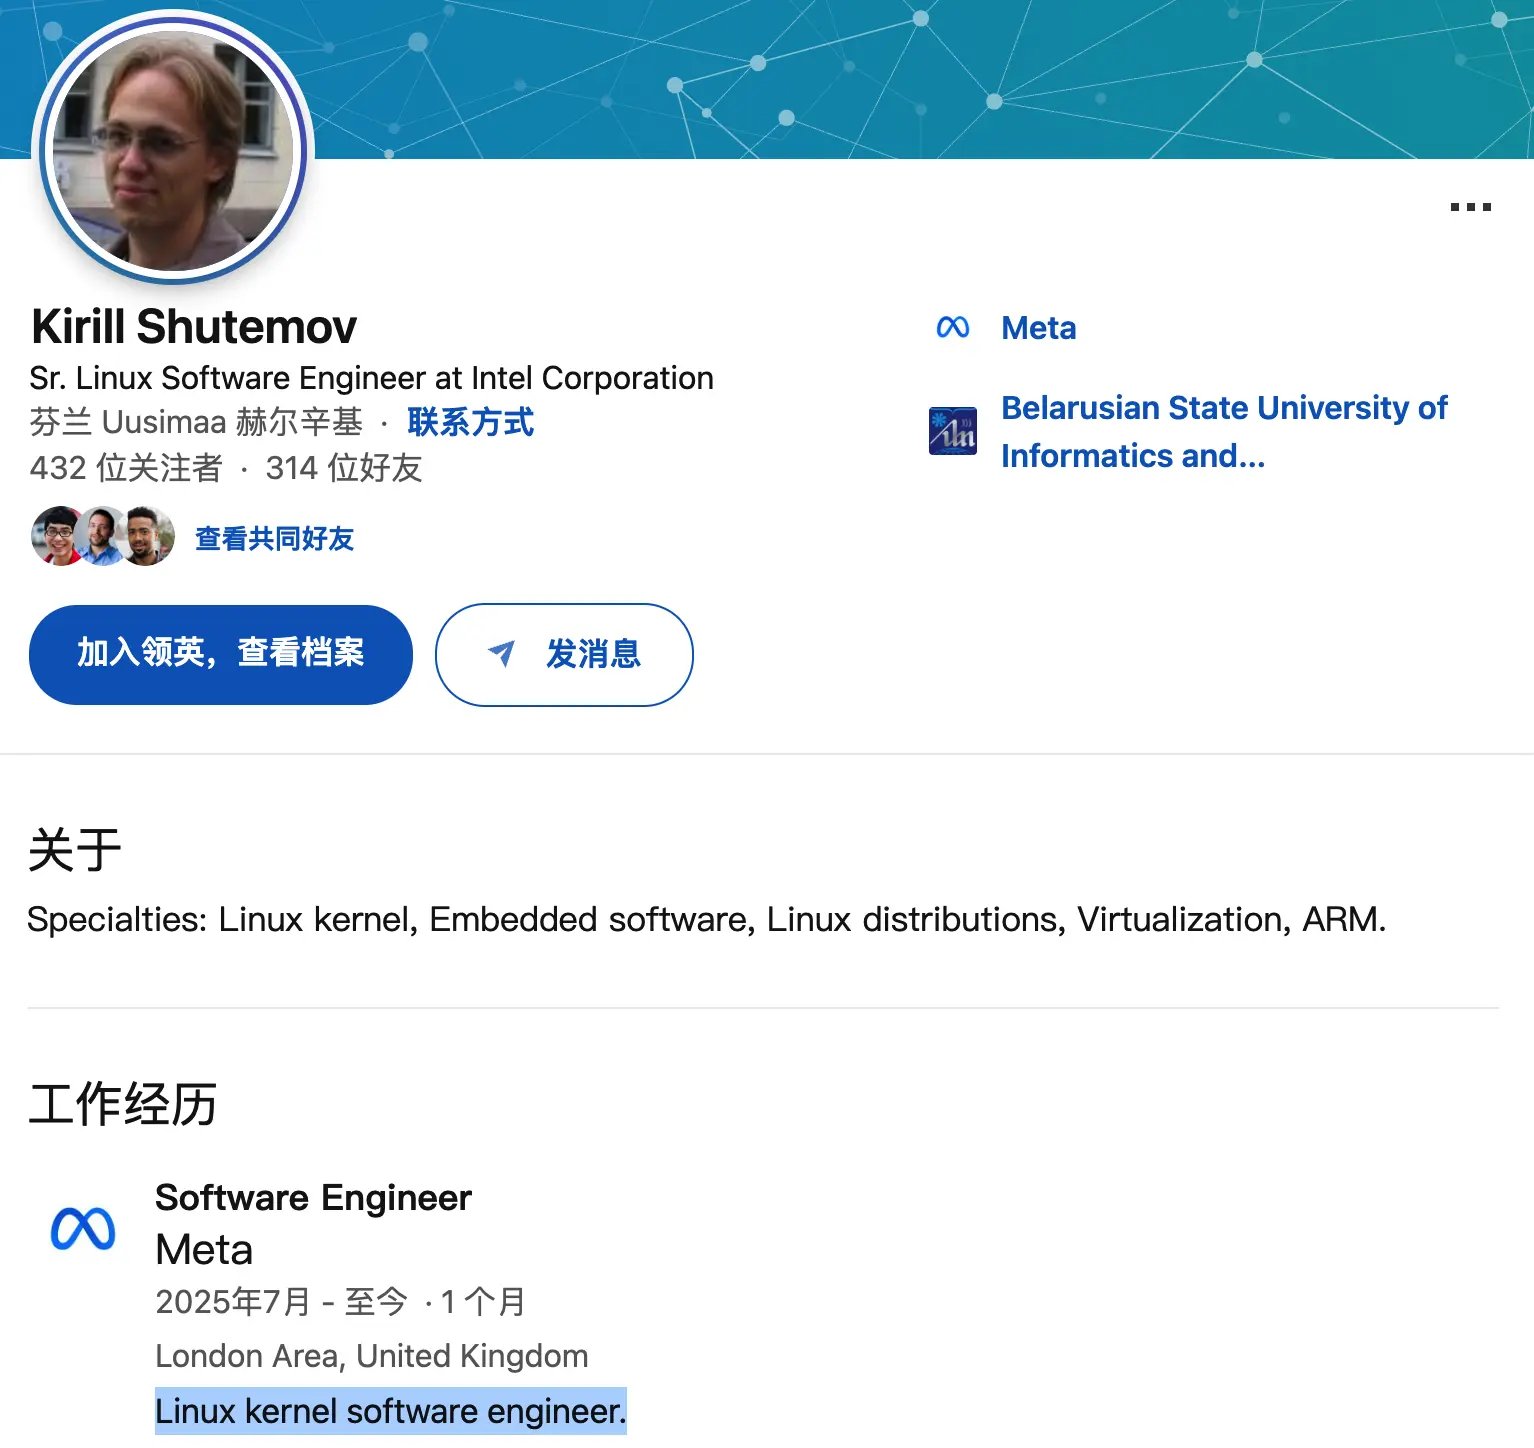The image size is (1534, 1448).
Task: Click the Meta infinity logo beside the top Meta link
Action: [x=952, y=328]
